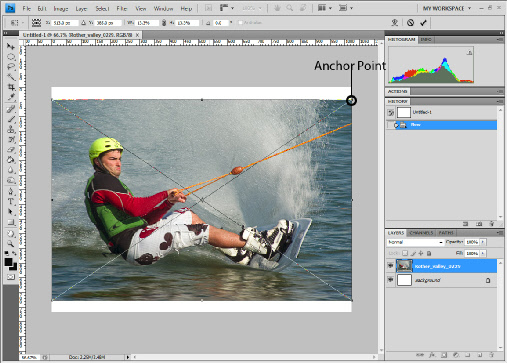This screenshot has width=507, height=363.
Task: Open the blend mode Normal dropdown
Action: tap(415, 242)
